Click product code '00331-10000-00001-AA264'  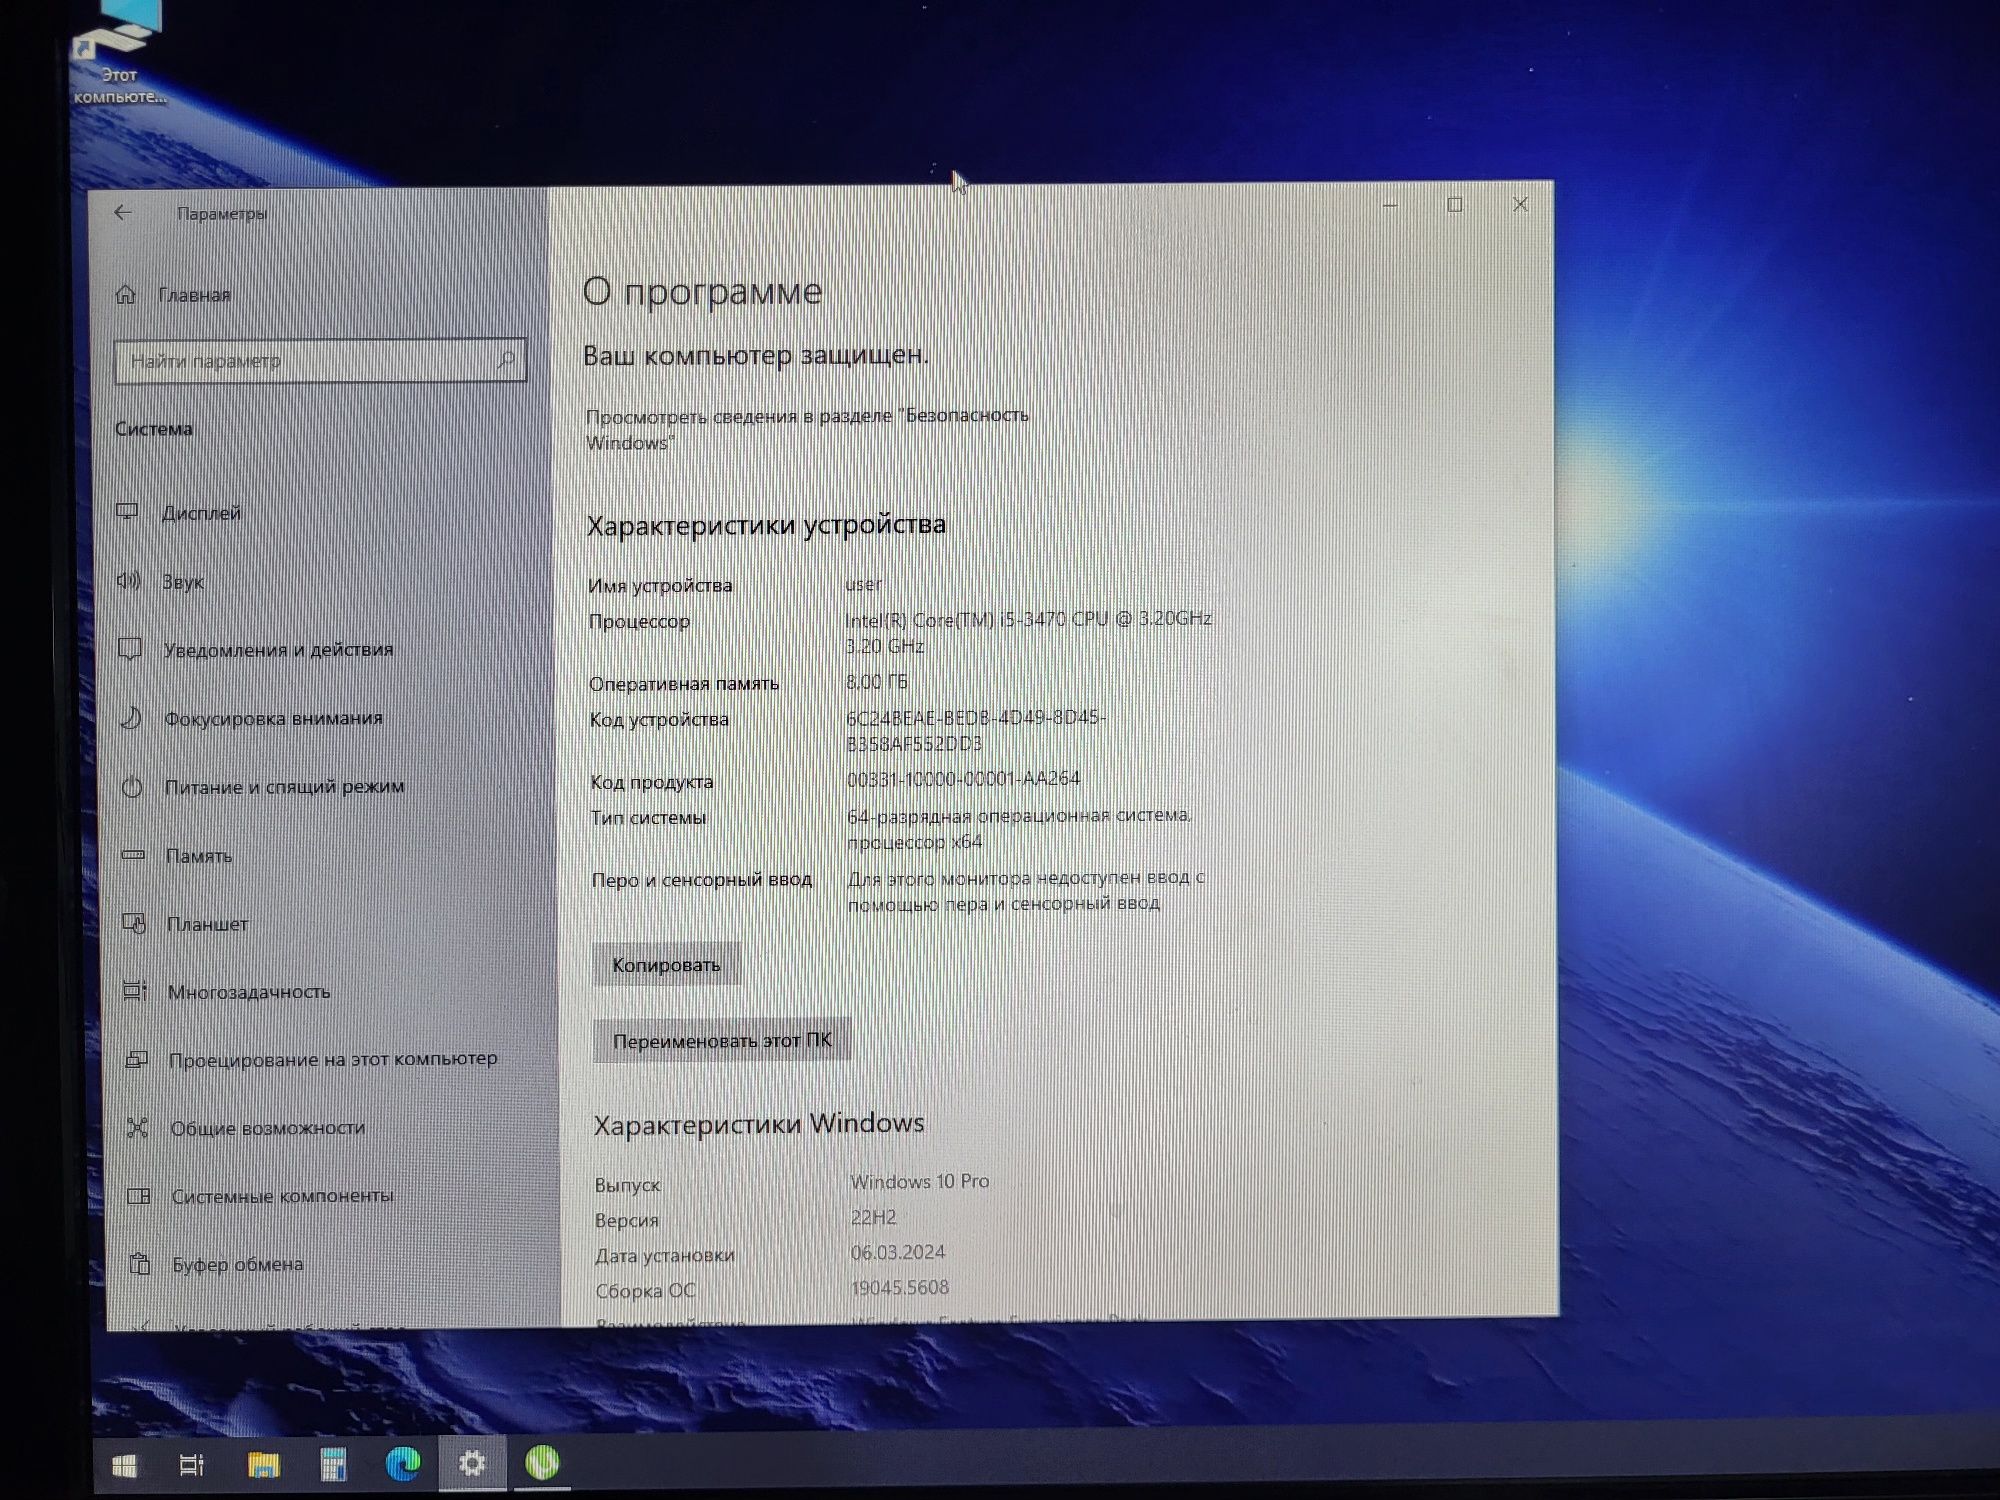pos(963,778)
